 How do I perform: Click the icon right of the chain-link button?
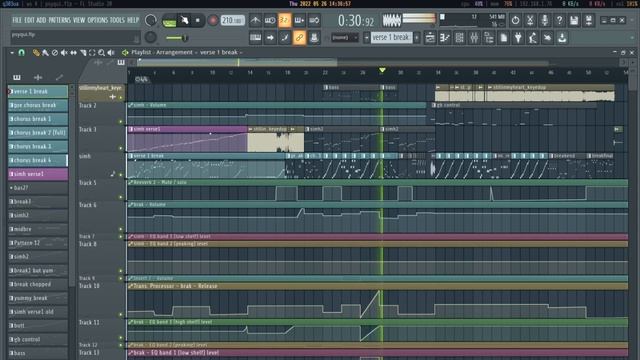point(314,38)
